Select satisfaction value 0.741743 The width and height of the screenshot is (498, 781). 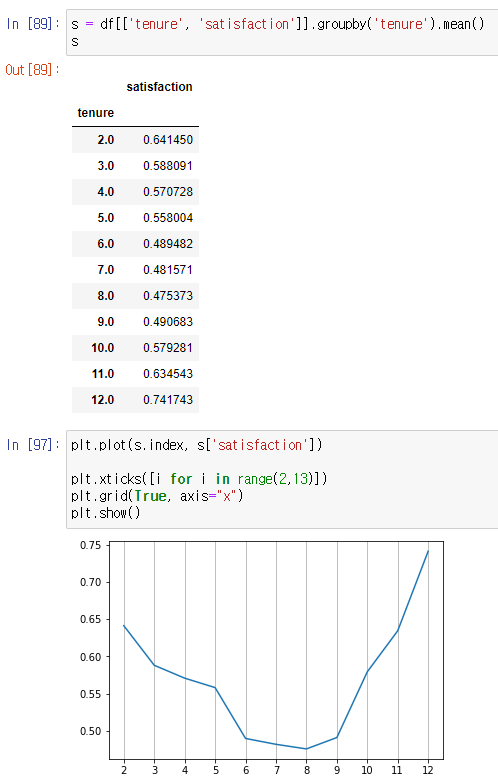click(x=168, y=399)
